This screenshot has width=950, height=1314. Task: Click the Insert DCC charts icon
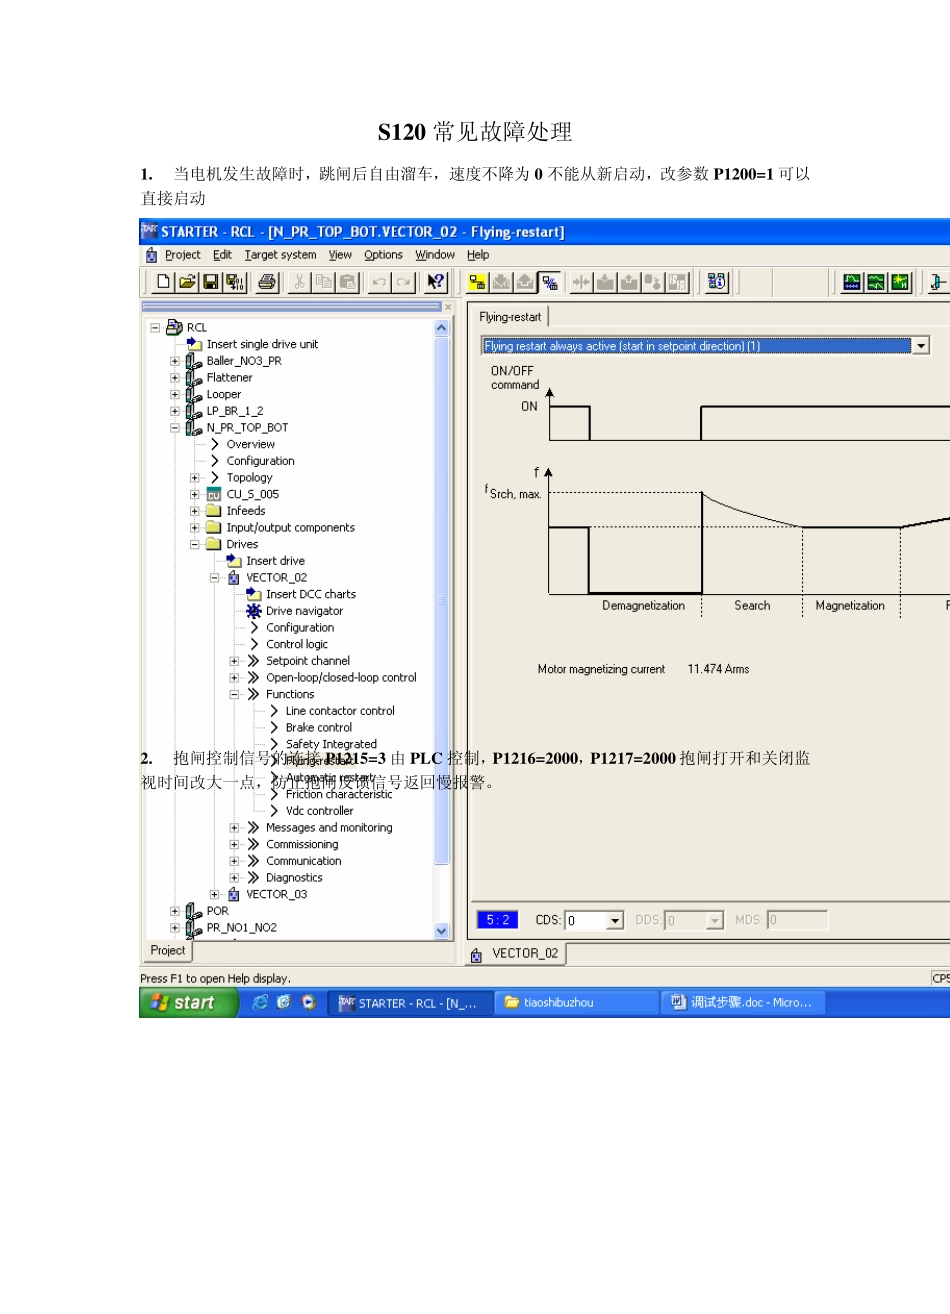click(x=254, y=594)
